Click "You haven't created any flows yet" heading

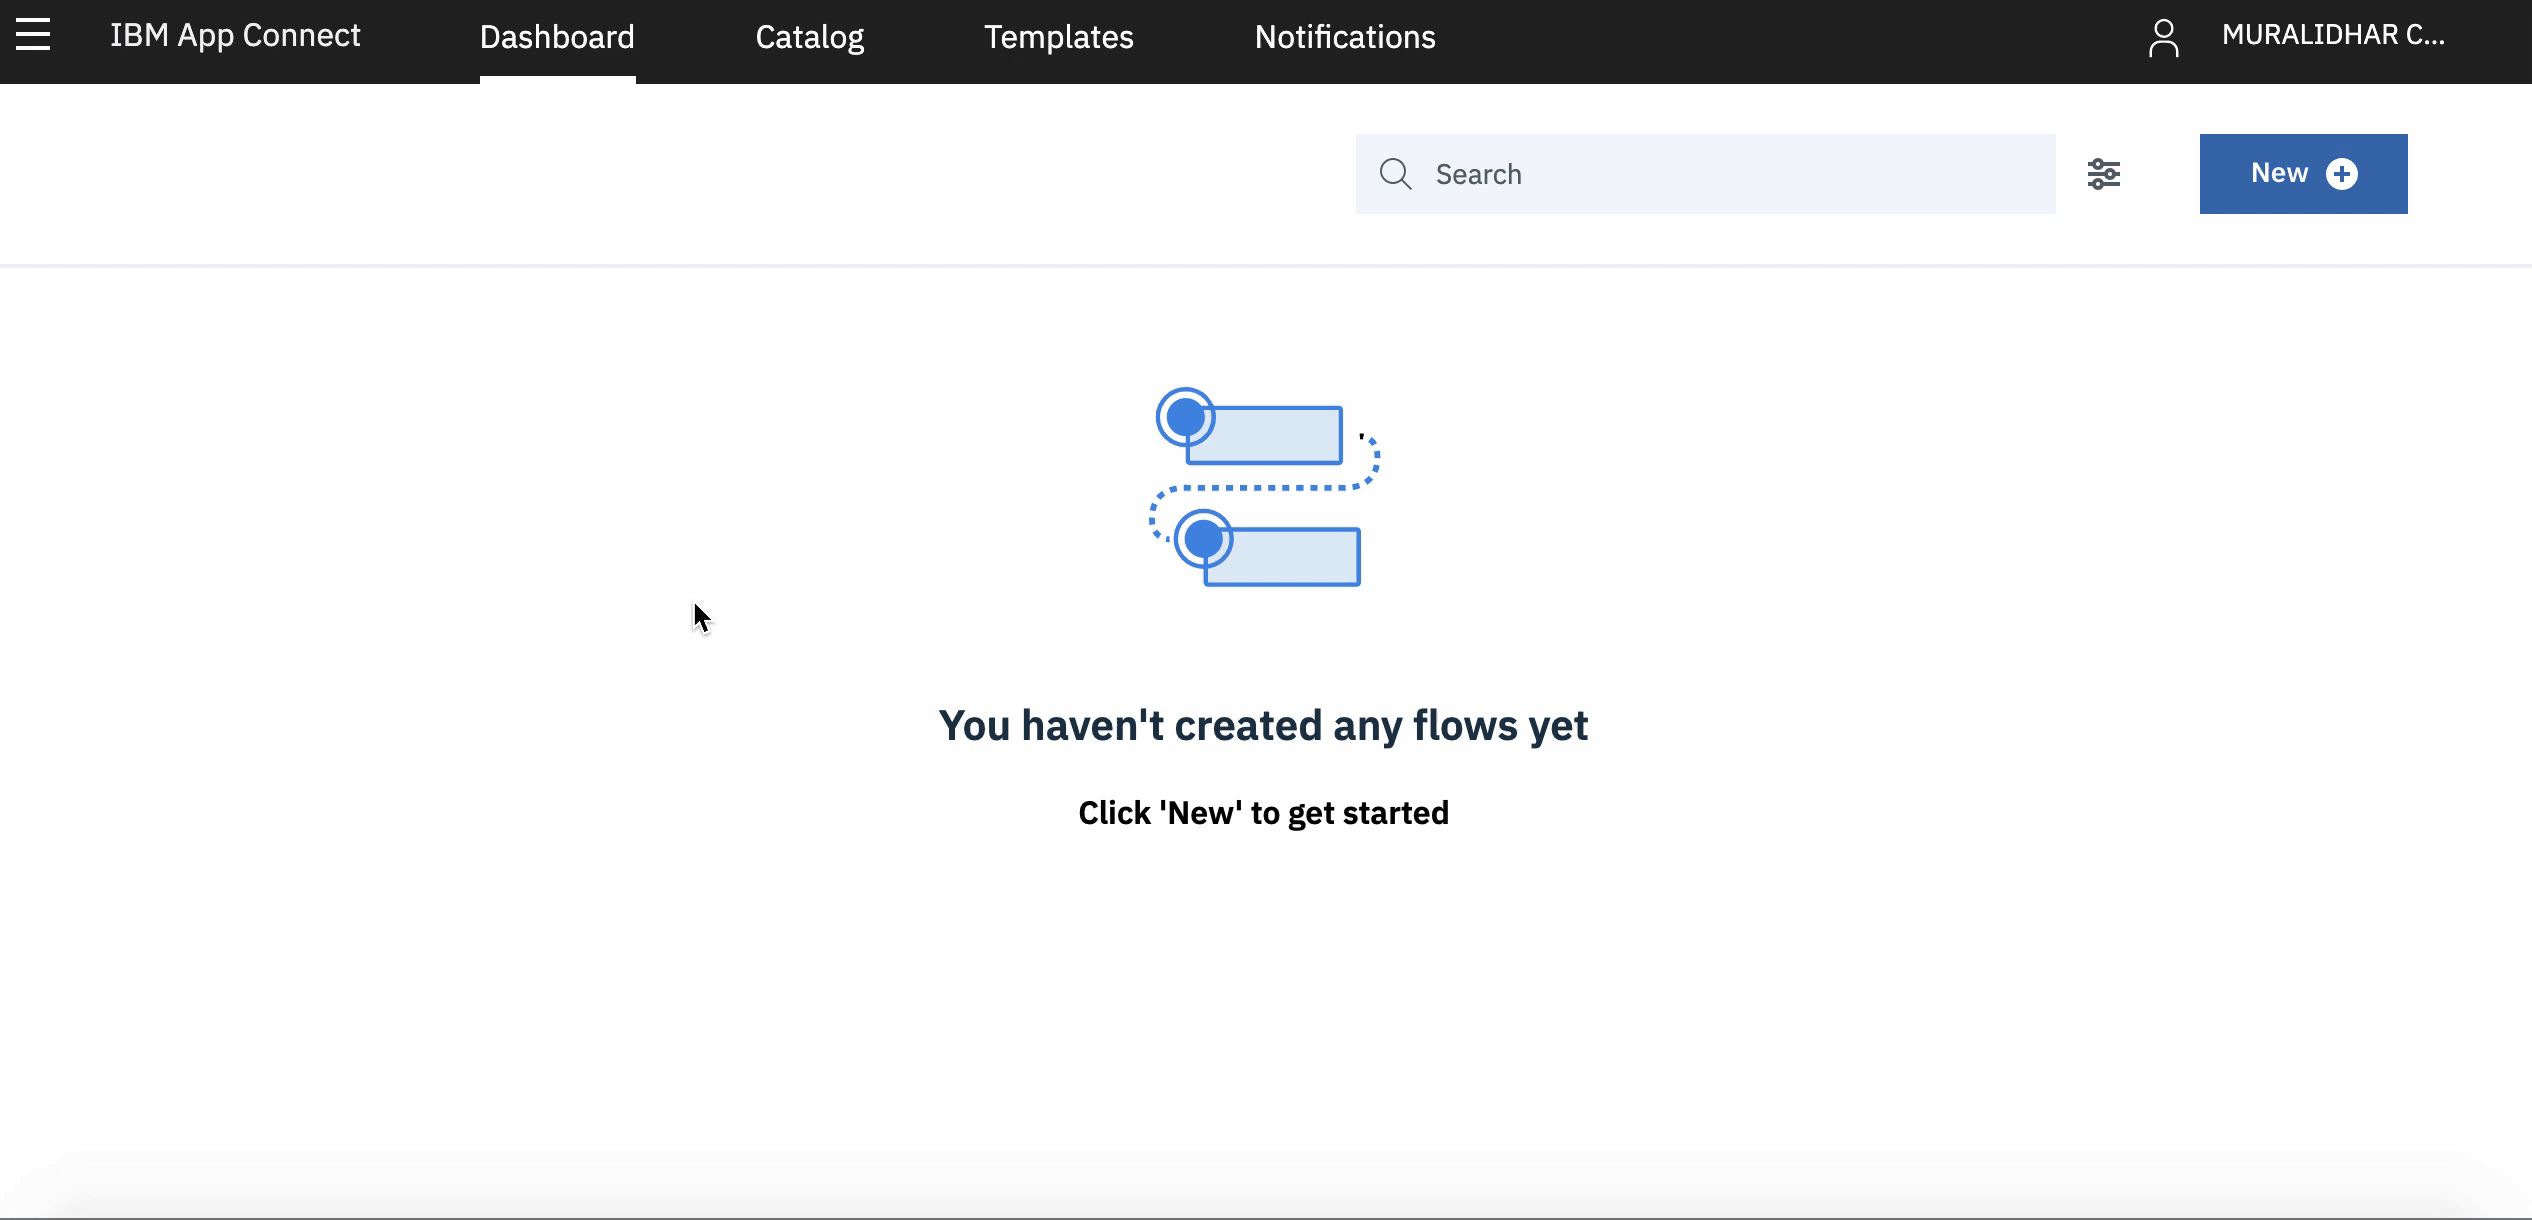tap(1262, 726)
